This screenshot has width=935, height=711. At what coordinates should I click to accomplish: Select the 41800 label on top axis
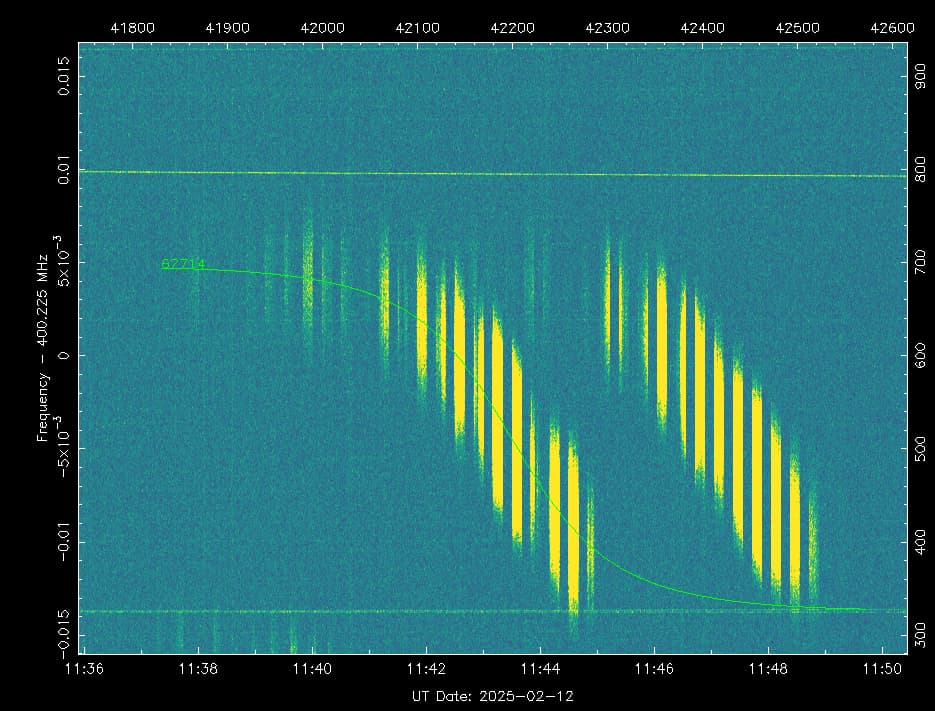[x=133, y=28]
